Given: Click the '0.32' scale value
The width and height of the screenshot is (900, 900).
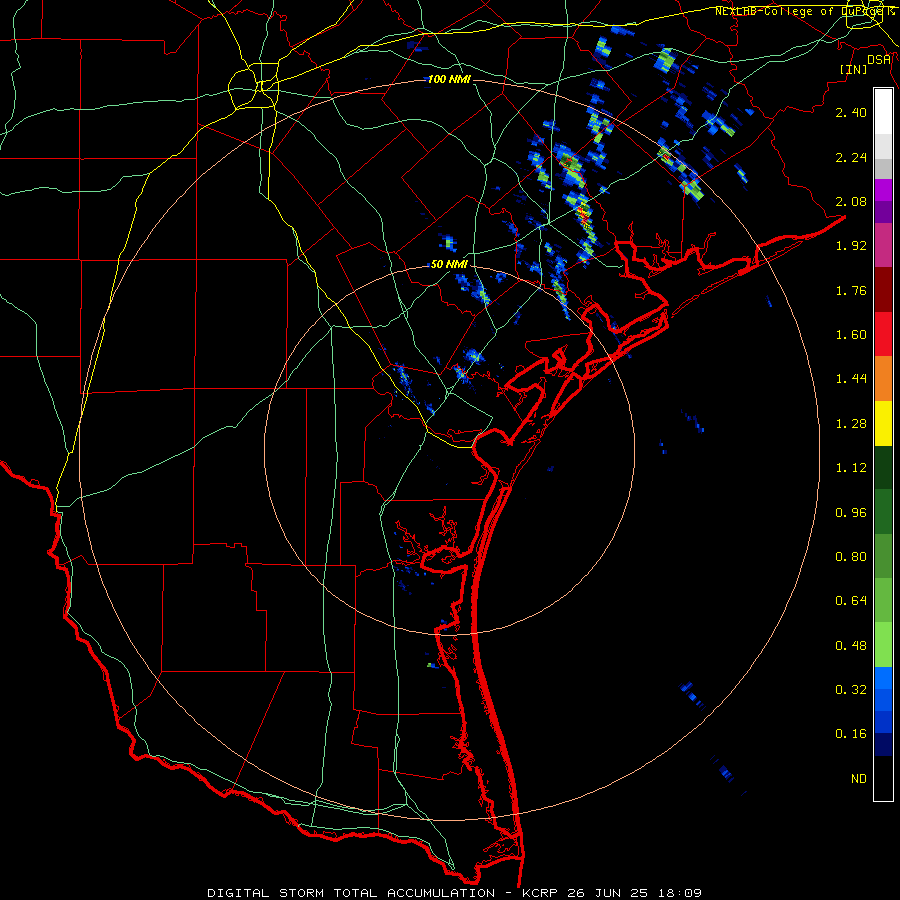Looking at the screenshot, I should (x=851, y=690).
